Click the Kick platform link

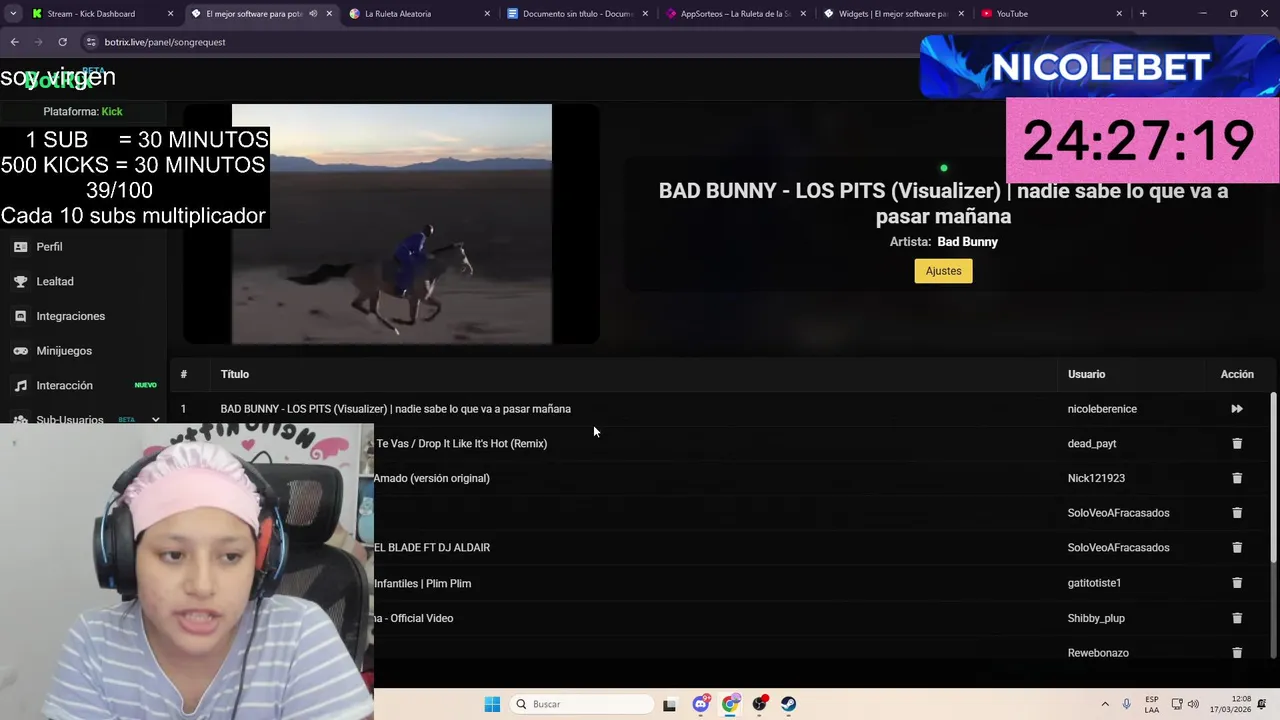(x=112, y=112)
